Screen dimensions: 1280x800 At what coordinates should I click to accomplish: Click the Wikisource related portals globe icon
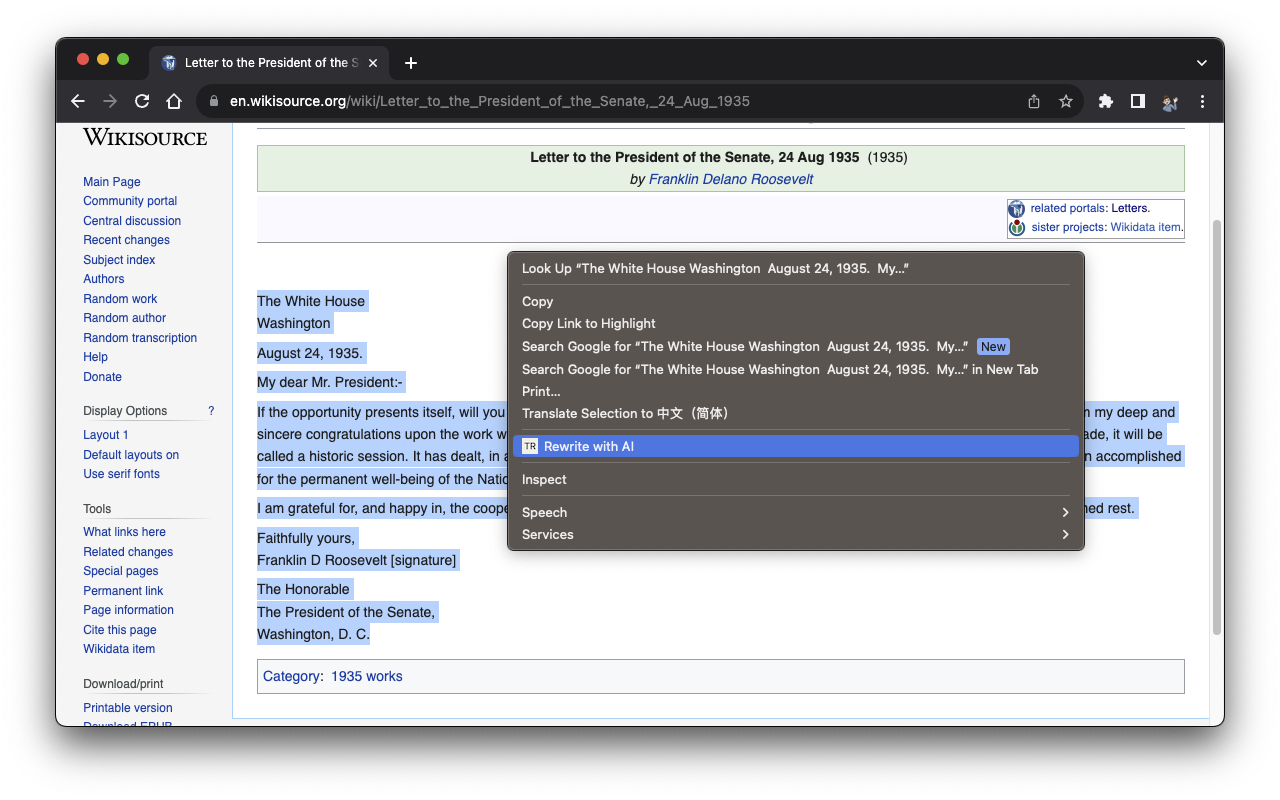click(x=1016, y=208)
